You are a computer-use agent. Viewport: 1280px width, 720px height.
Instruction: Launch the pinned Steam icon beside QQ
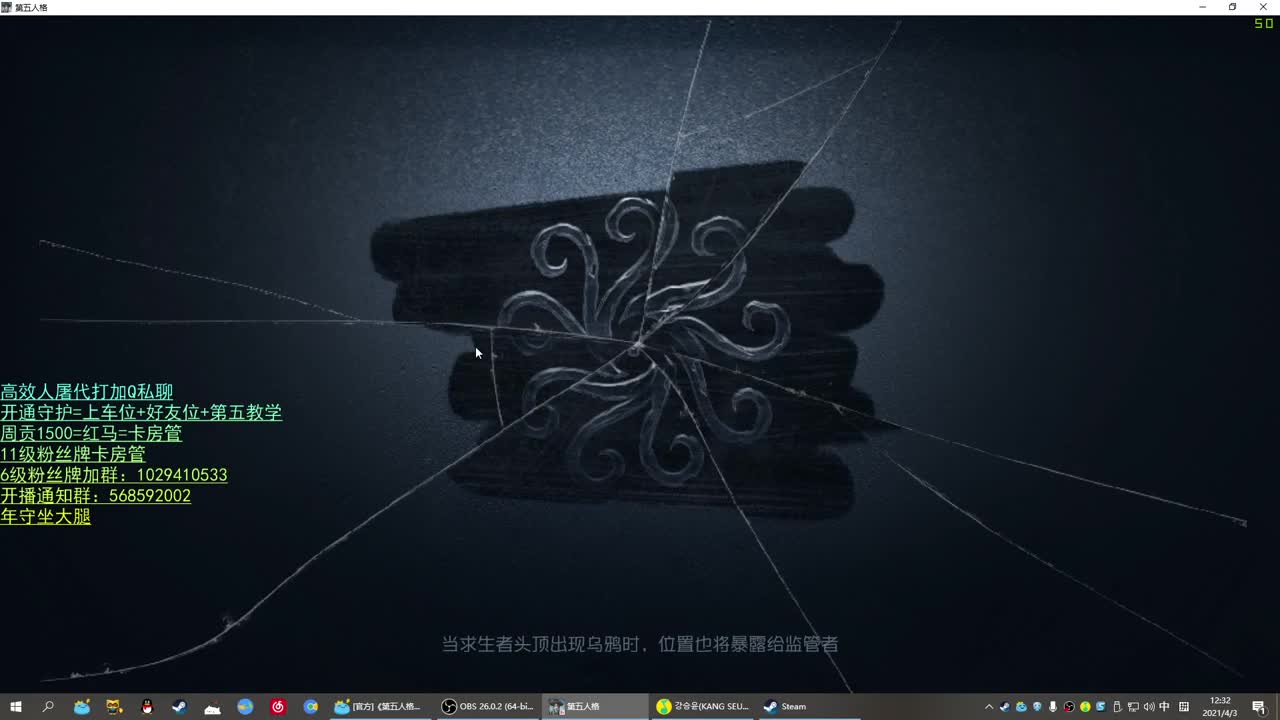(180, 707)
